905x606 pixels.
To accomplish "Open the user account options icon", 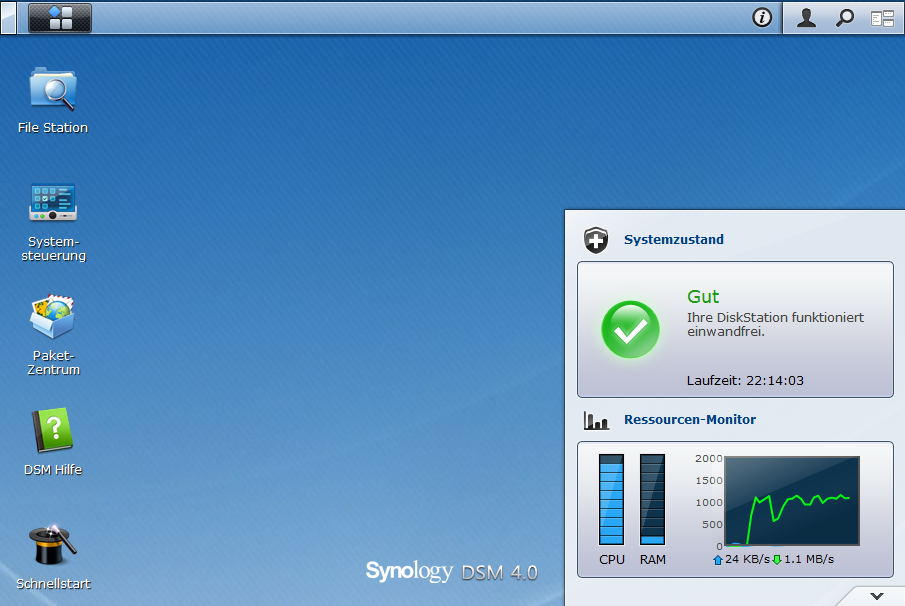I will pyautogui.click(x=806, y=18).
